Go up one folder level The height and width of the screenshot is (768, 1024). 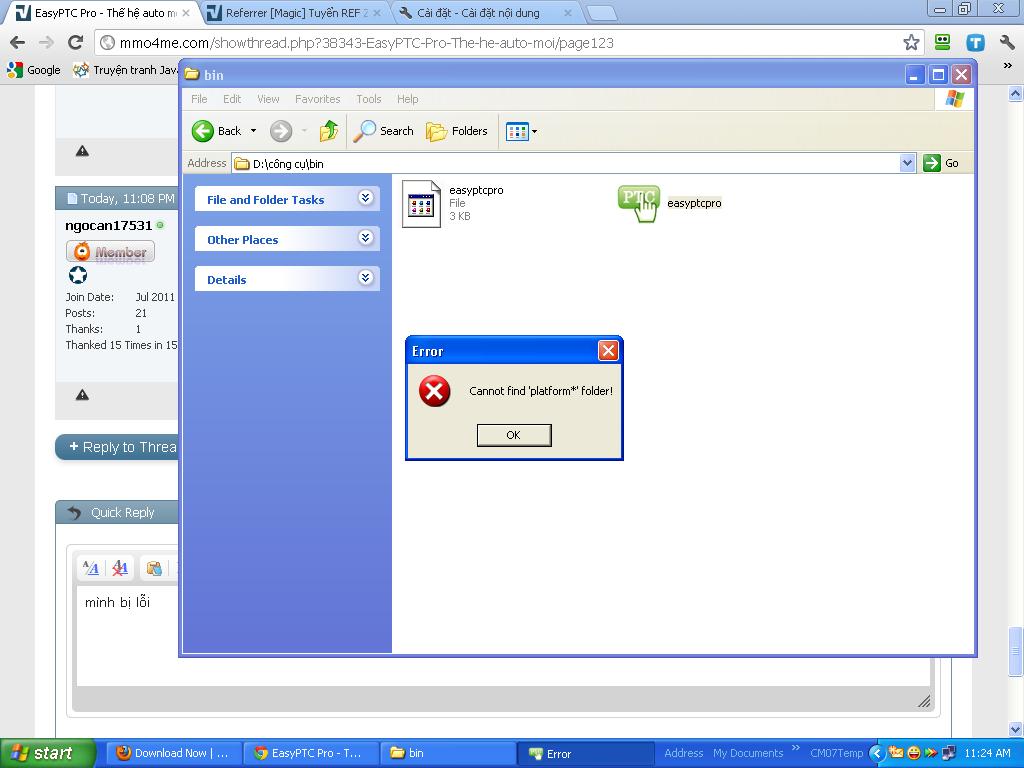[328, 131]
